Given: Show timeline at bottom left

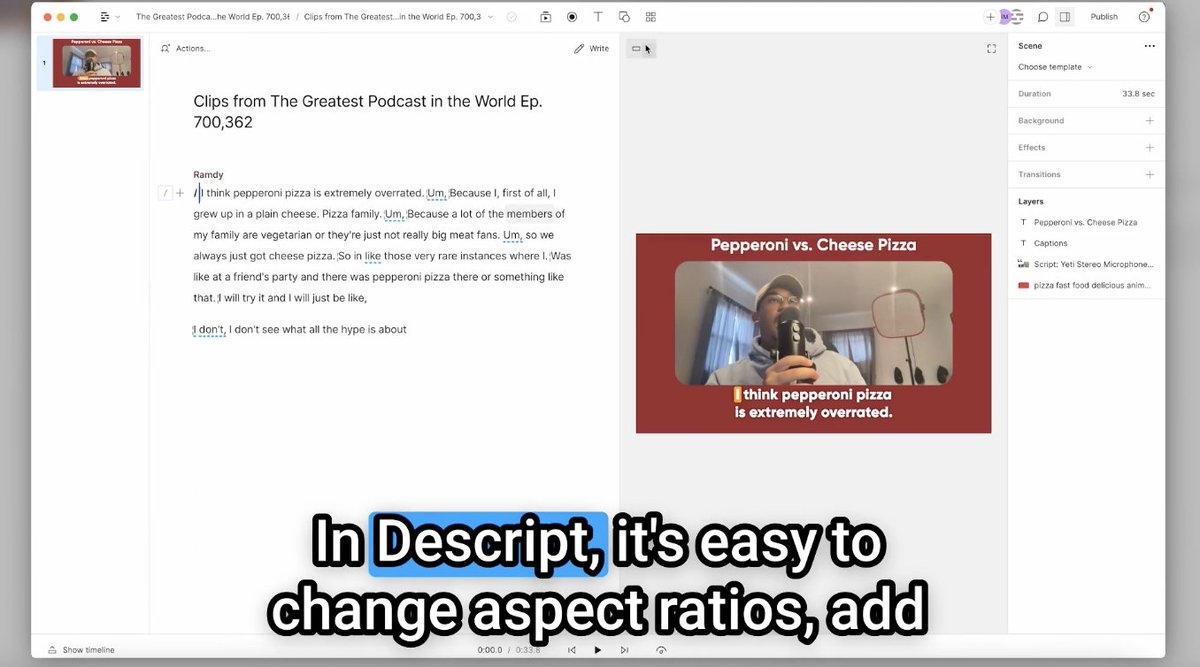Looking at the screenshot, I should pyautogui.click(x=81, y=650).
